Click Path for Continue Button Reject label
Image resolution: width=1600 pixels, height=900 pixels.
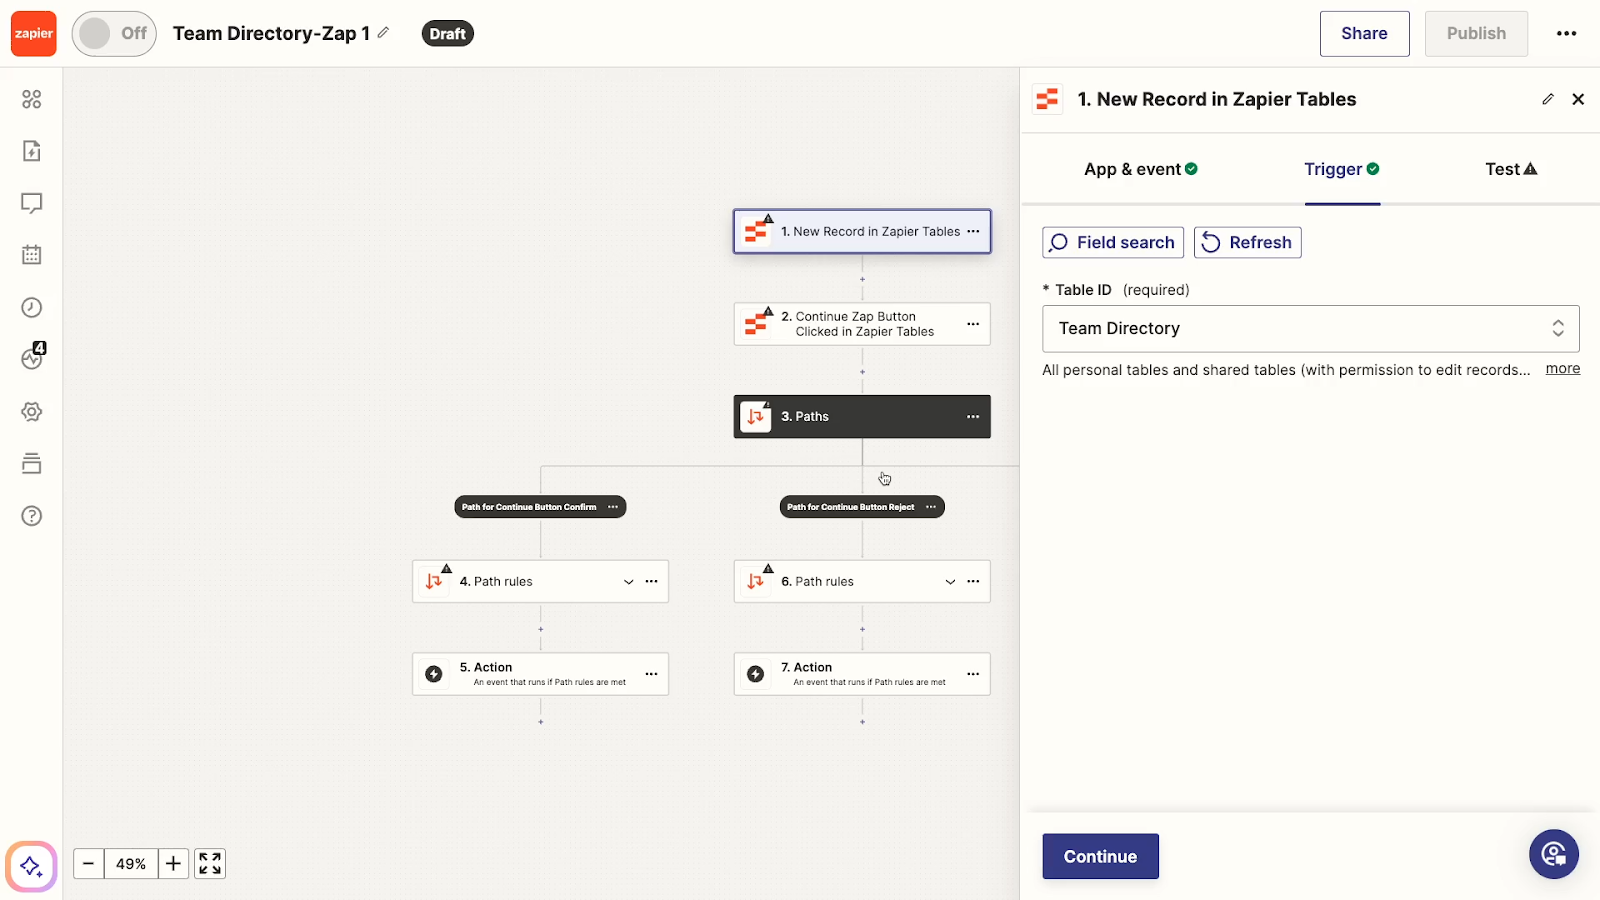tap(850, 507)
